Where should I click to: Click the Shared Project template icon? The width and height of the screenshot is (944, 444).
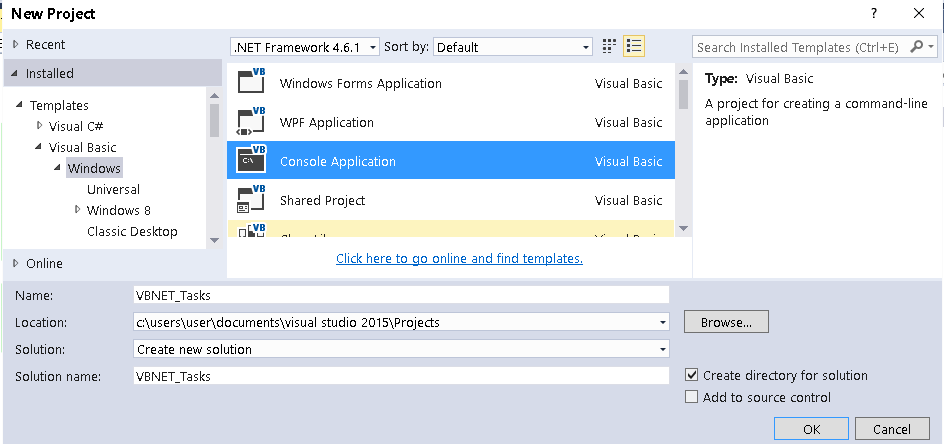252,199
